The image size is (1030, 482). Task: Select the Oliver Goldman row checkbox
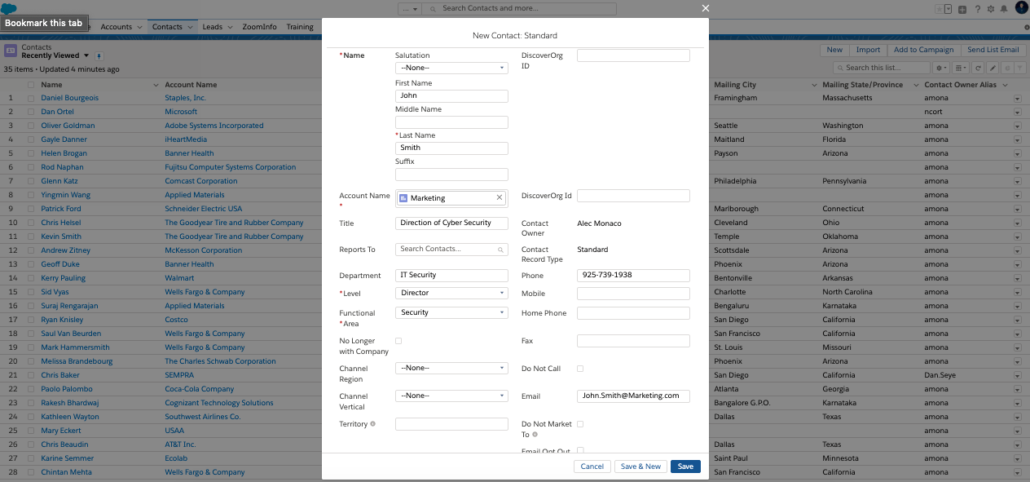pos(31,125)
